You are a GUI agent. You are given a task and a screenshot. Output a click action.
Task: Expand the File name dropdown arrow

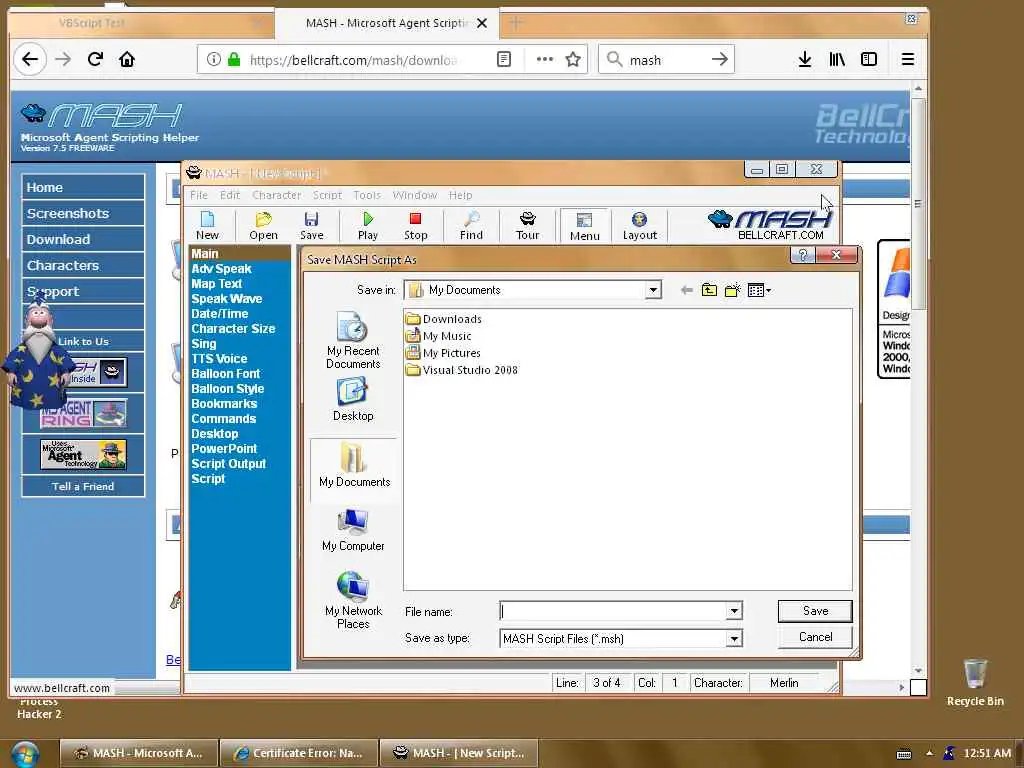click(734, 611)
